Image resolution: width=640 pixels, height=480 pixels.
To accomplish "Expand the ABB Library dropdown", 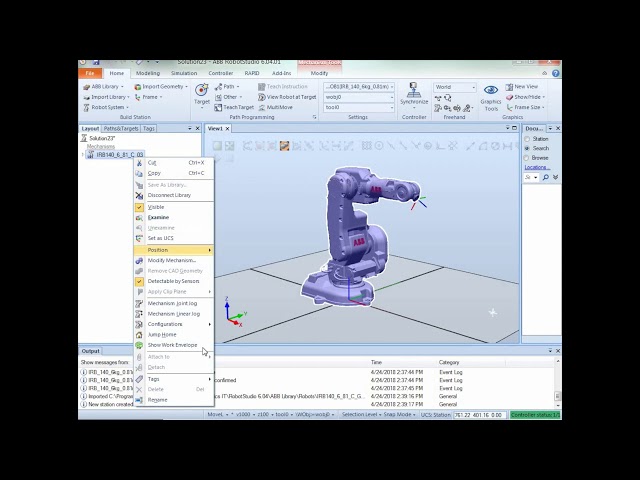I will click(122, 87).
